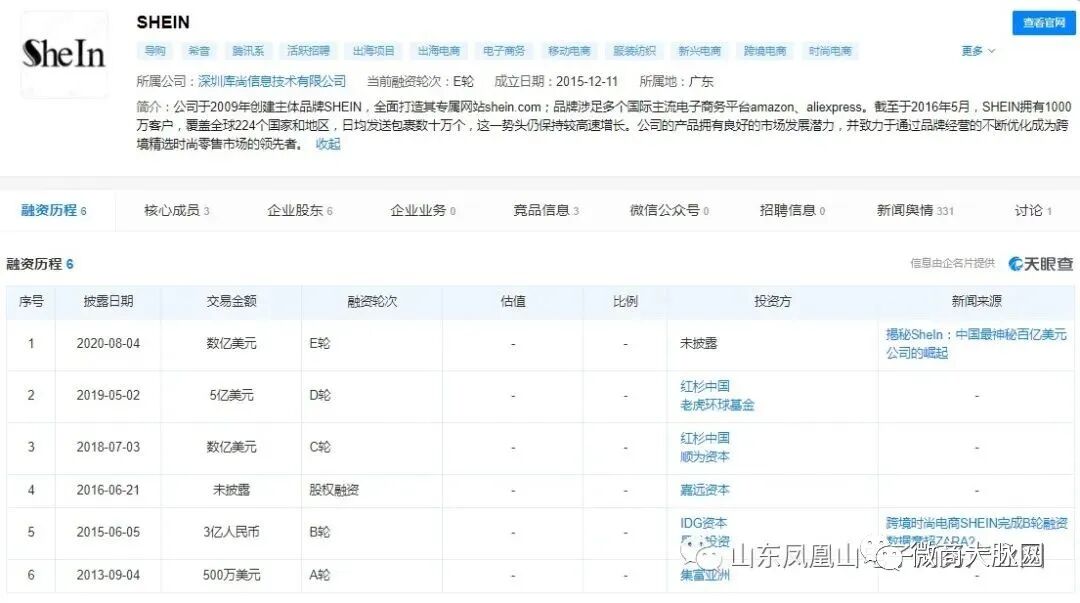Select the date cell 2020-08-04
1080x603 pixels.
[x=108, y=343]
